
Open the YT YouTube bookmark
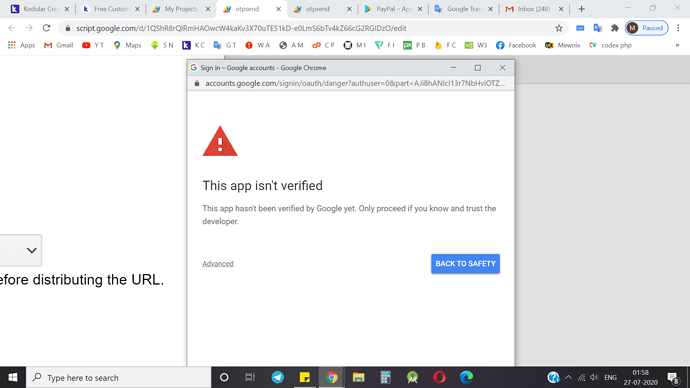[93, 45]
